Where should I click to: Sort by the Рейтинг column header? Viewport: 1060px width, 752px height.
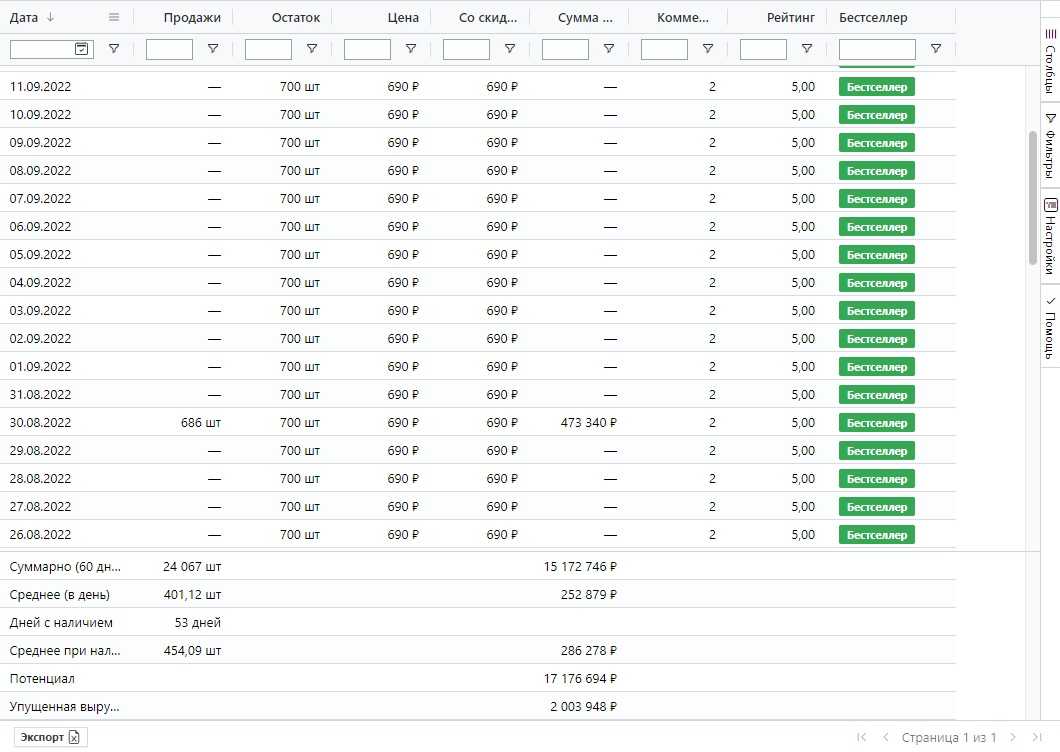point(790,17)
